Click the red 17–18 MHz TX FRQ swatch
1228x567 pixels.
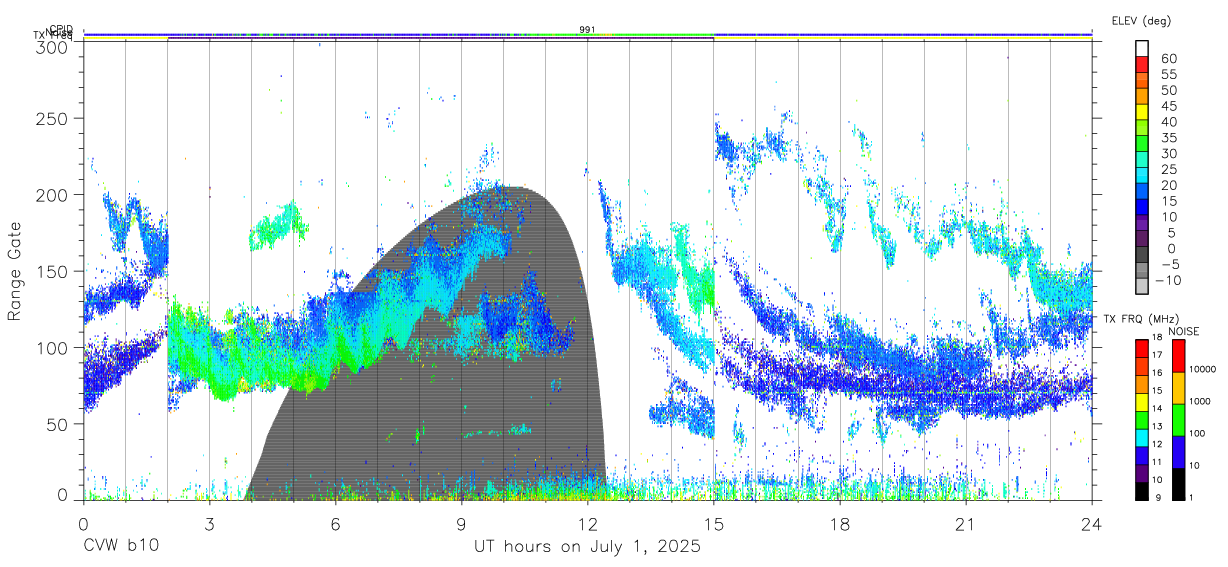(x=1142, y=348)
